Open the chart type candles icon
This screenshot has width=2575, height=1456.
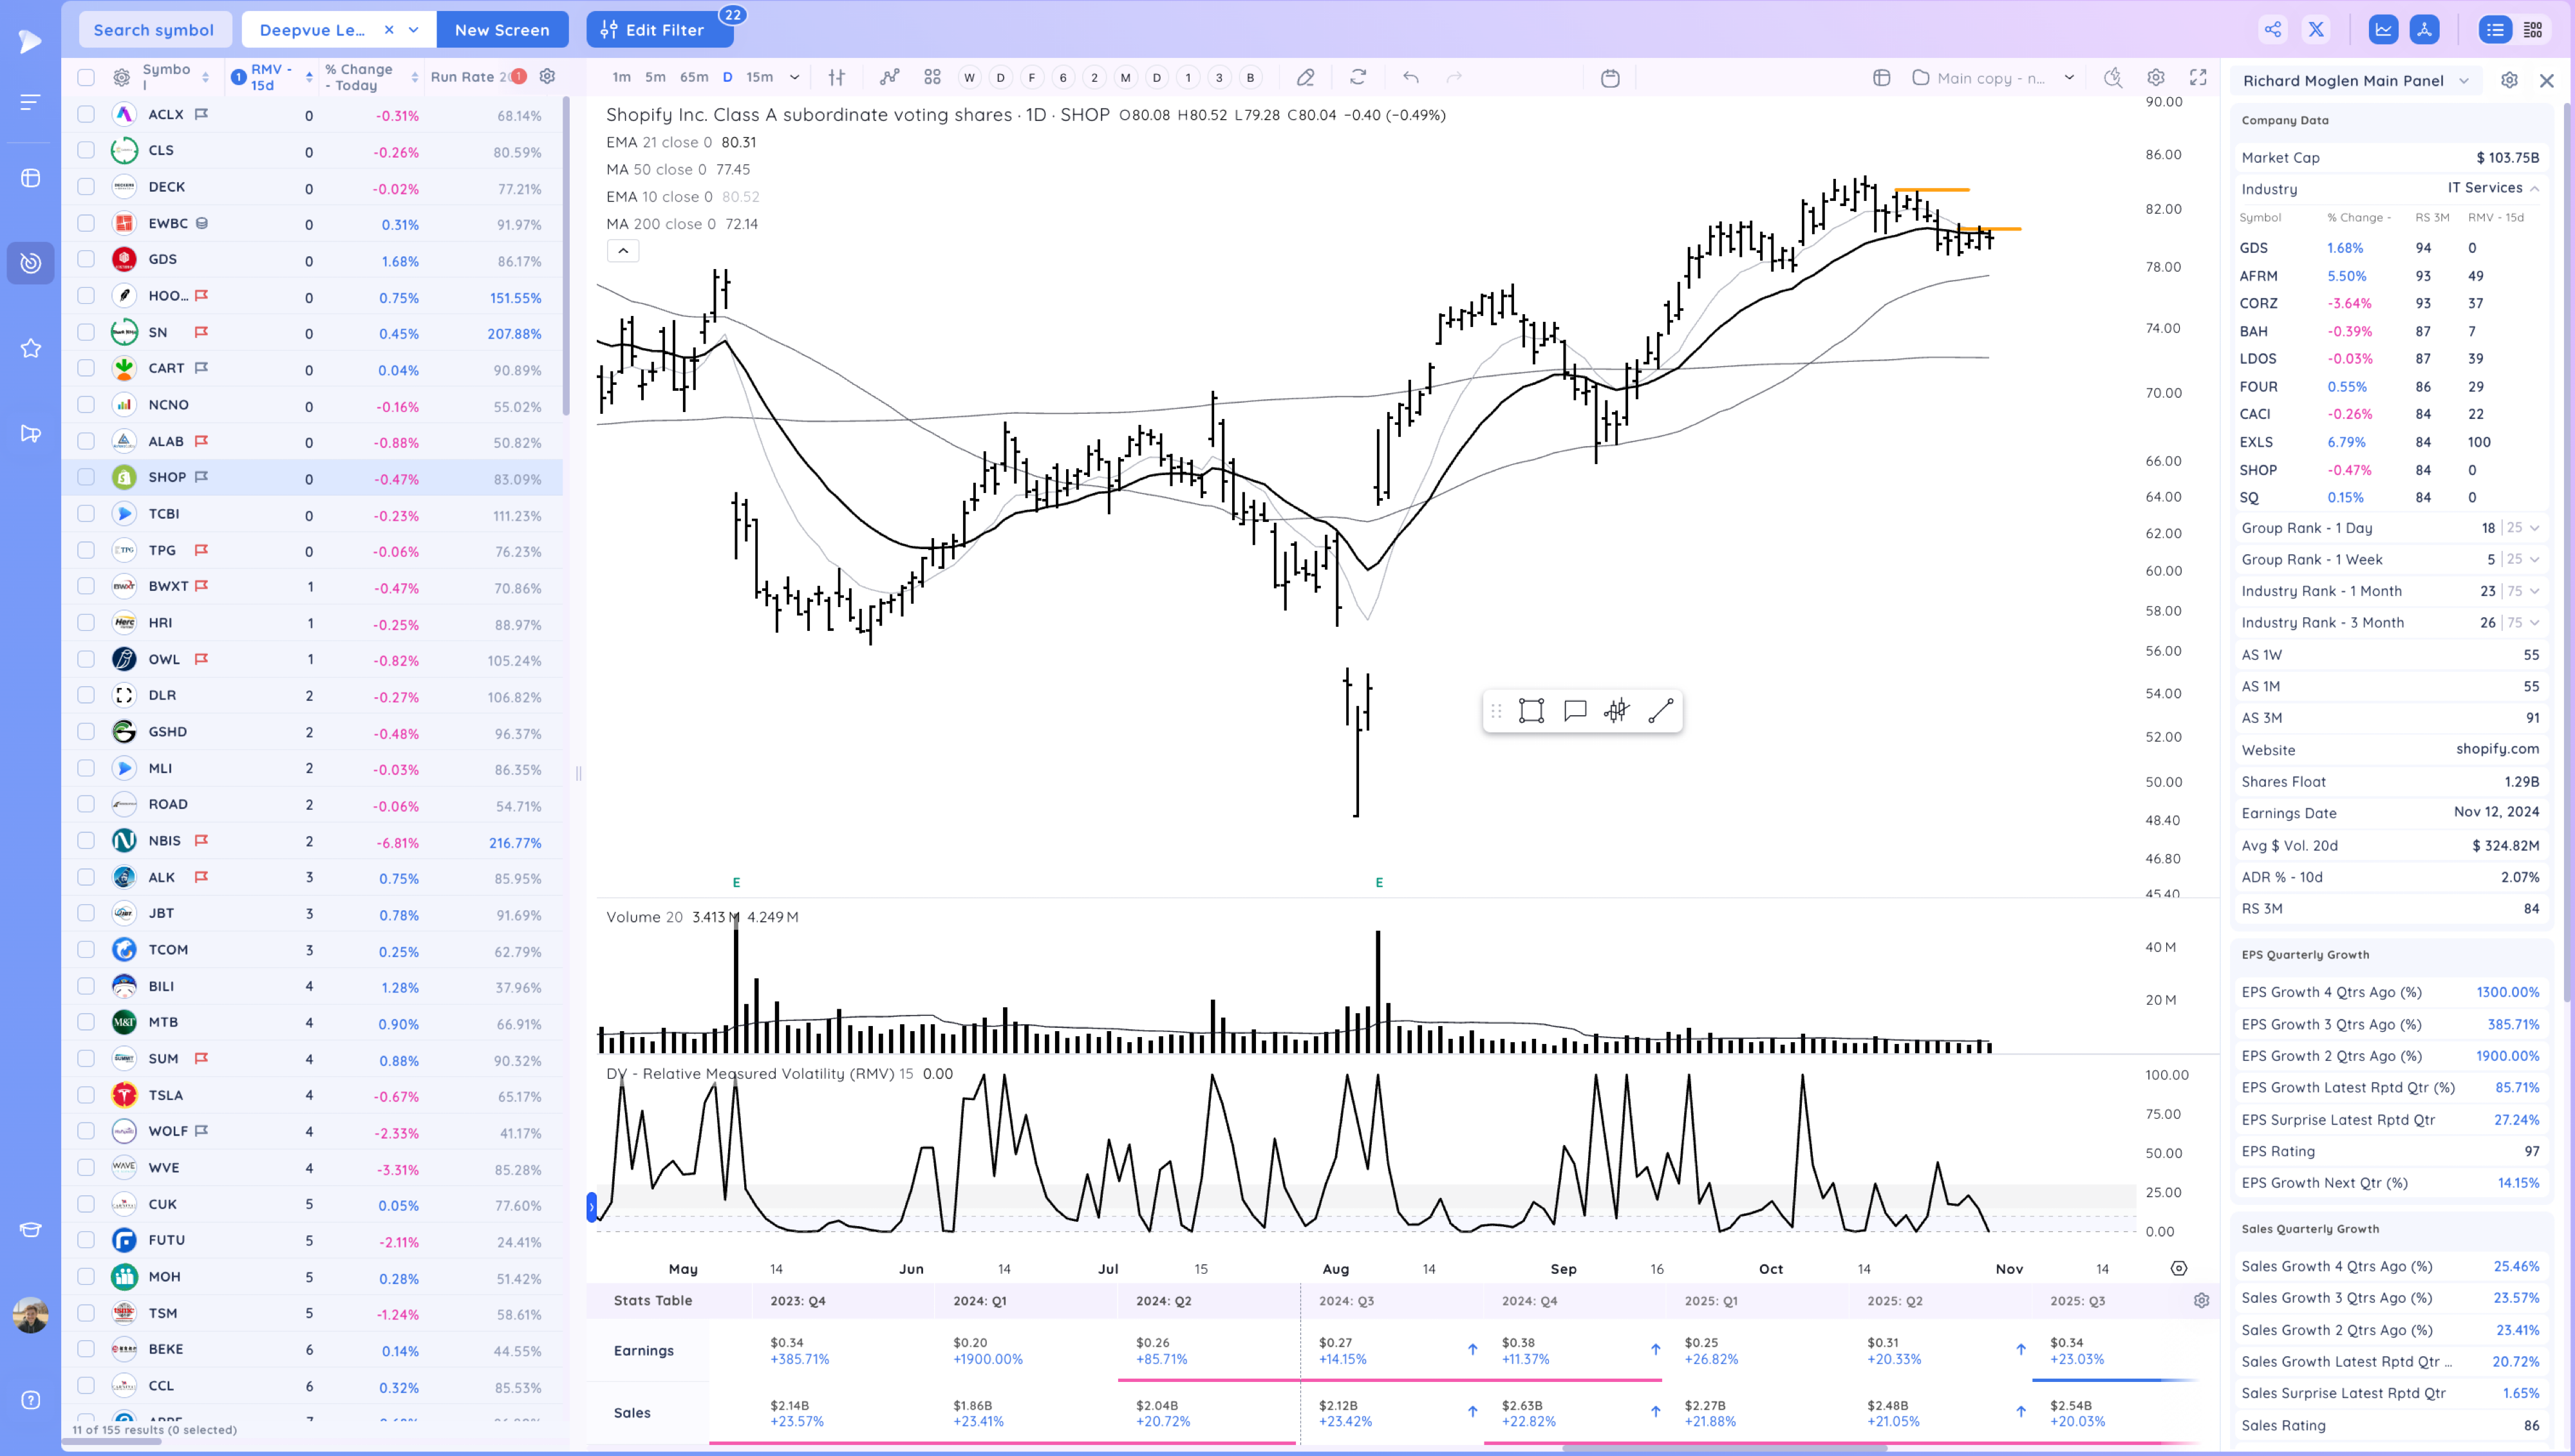click(836, 77)
